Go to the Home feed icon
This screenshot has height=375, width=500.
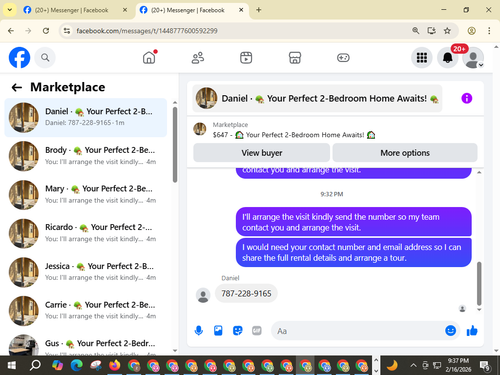tap(149, 58)
